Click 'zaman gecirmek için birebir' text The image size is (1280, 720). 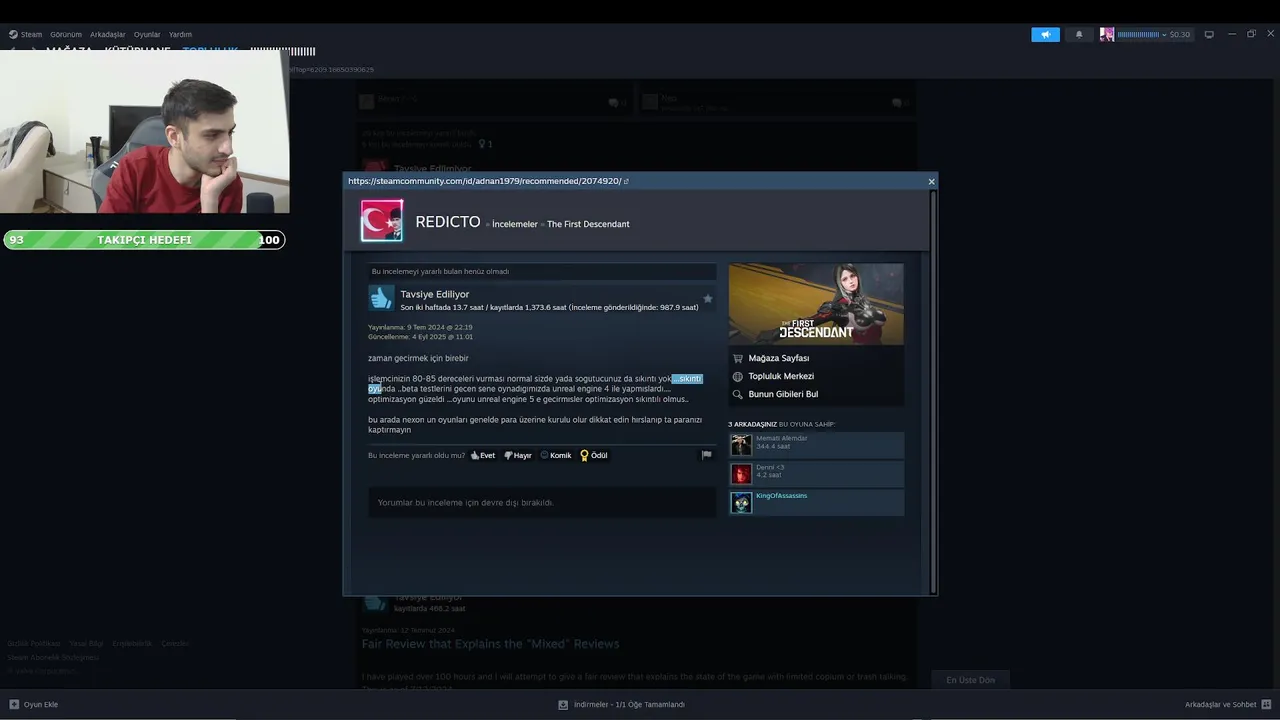point(418,358)
